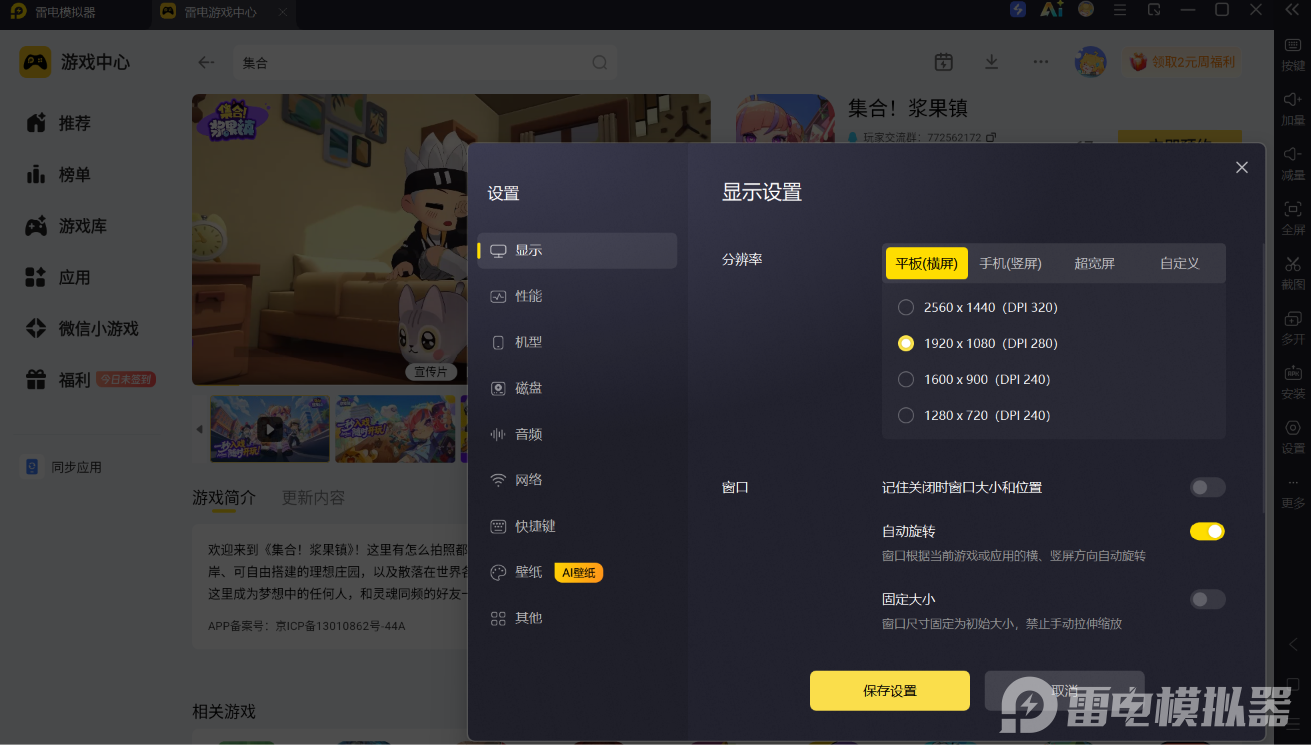1311x745 pixels.
Task: Select the second screenshot thumbnail
Action: coord(395,429)
